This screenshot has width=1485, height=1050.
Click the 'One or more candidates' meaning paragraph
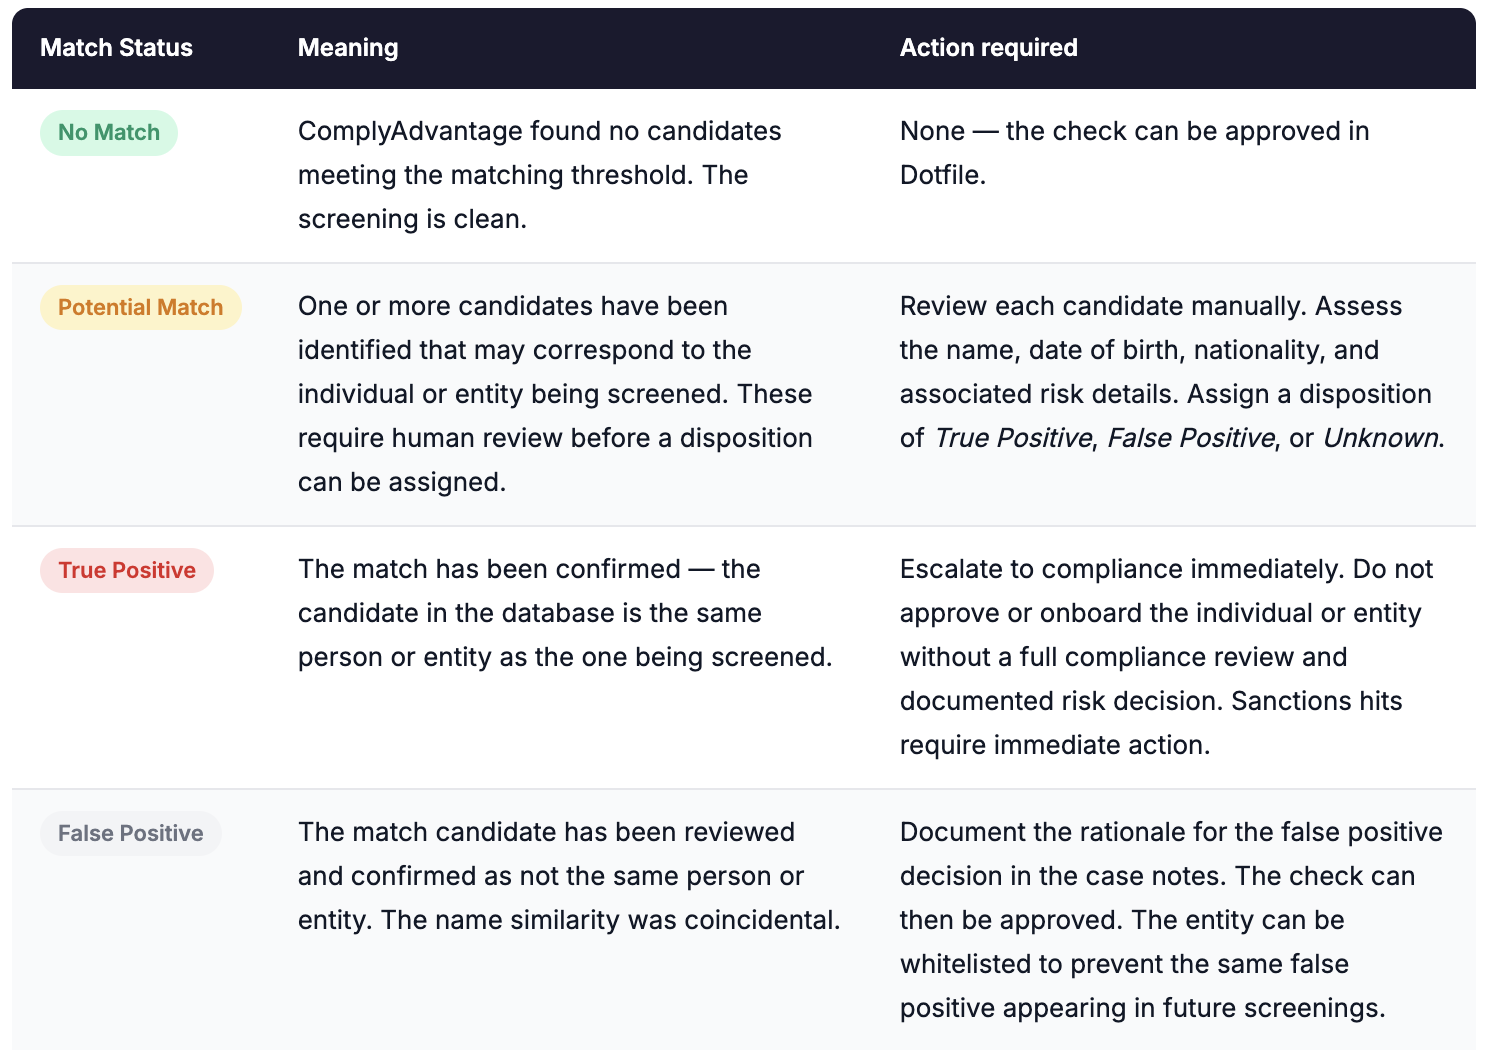point(555,394)
